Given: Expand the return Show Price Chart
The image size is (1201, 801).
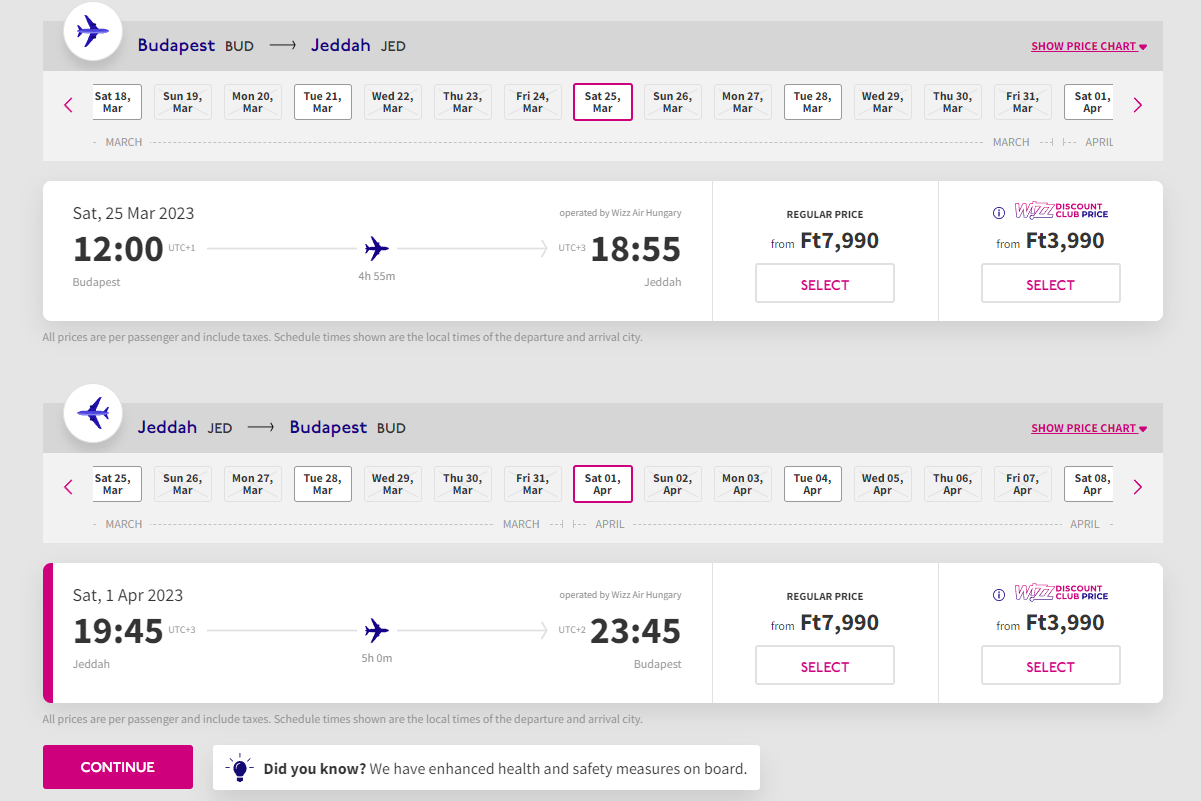Looking at the screenshot, I should 1089,428.
